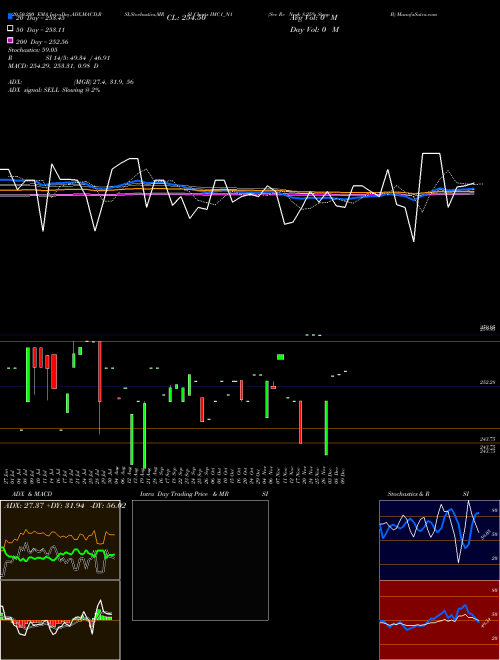Click the 'Stochastics & R' panel title
Image resolution: width=500 pixels, height=660 pixels.
409,494
